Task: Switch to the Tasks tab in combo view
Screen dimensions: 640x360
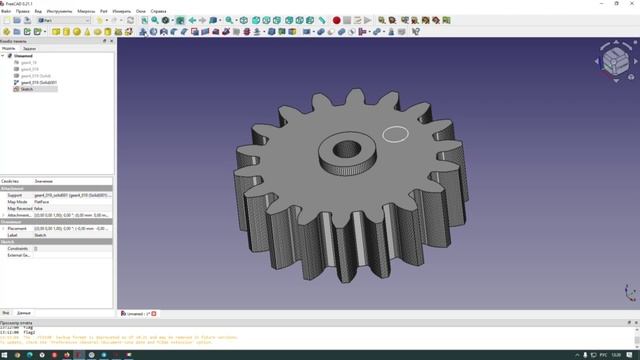Action: 29,49
